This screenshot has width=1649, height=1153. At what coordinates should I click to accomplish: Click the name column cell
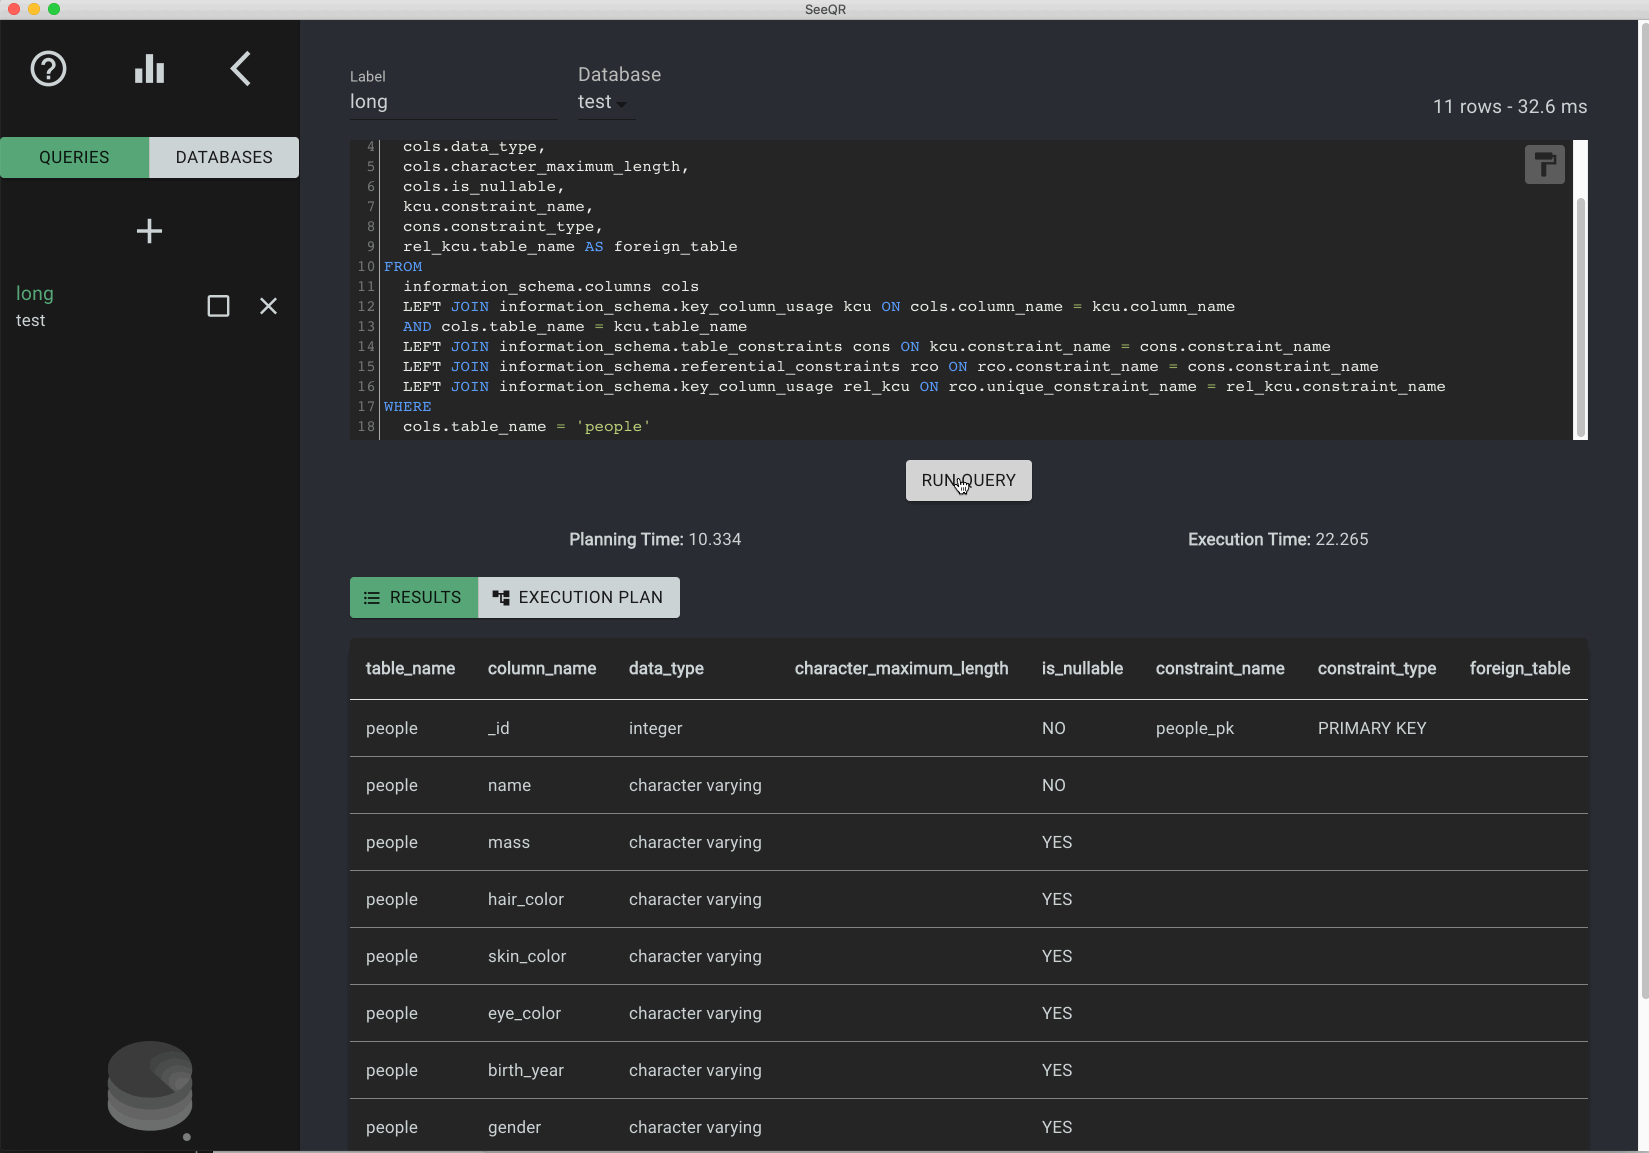[509, 785]
